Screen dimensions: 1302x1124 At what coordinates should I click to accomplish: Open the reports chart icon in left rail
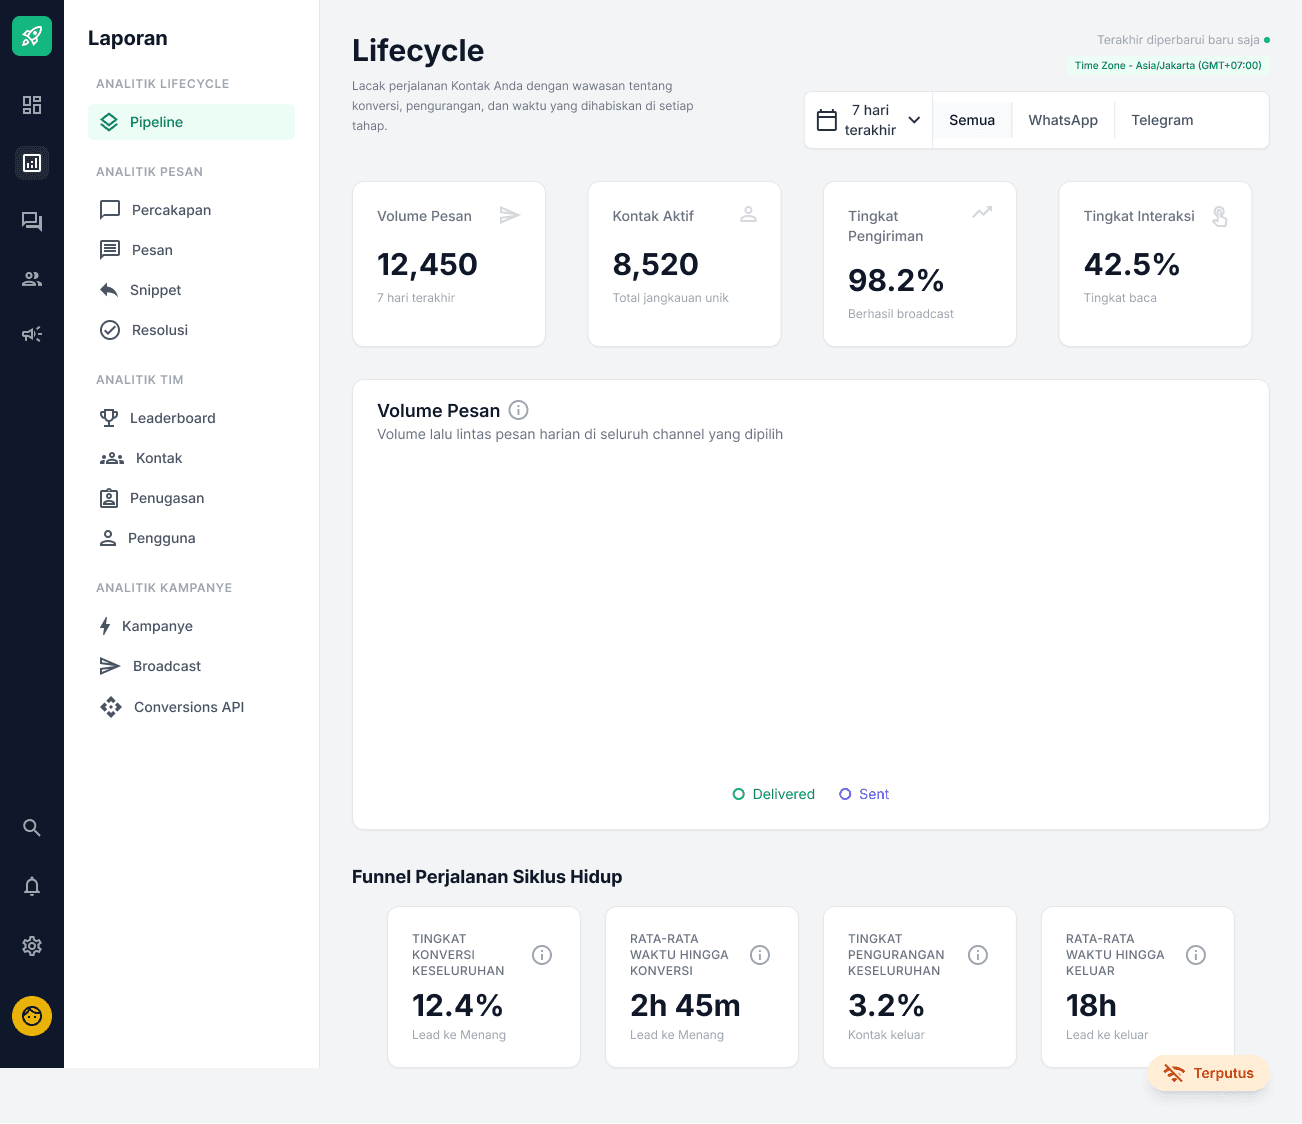click(x=32, y=163)
